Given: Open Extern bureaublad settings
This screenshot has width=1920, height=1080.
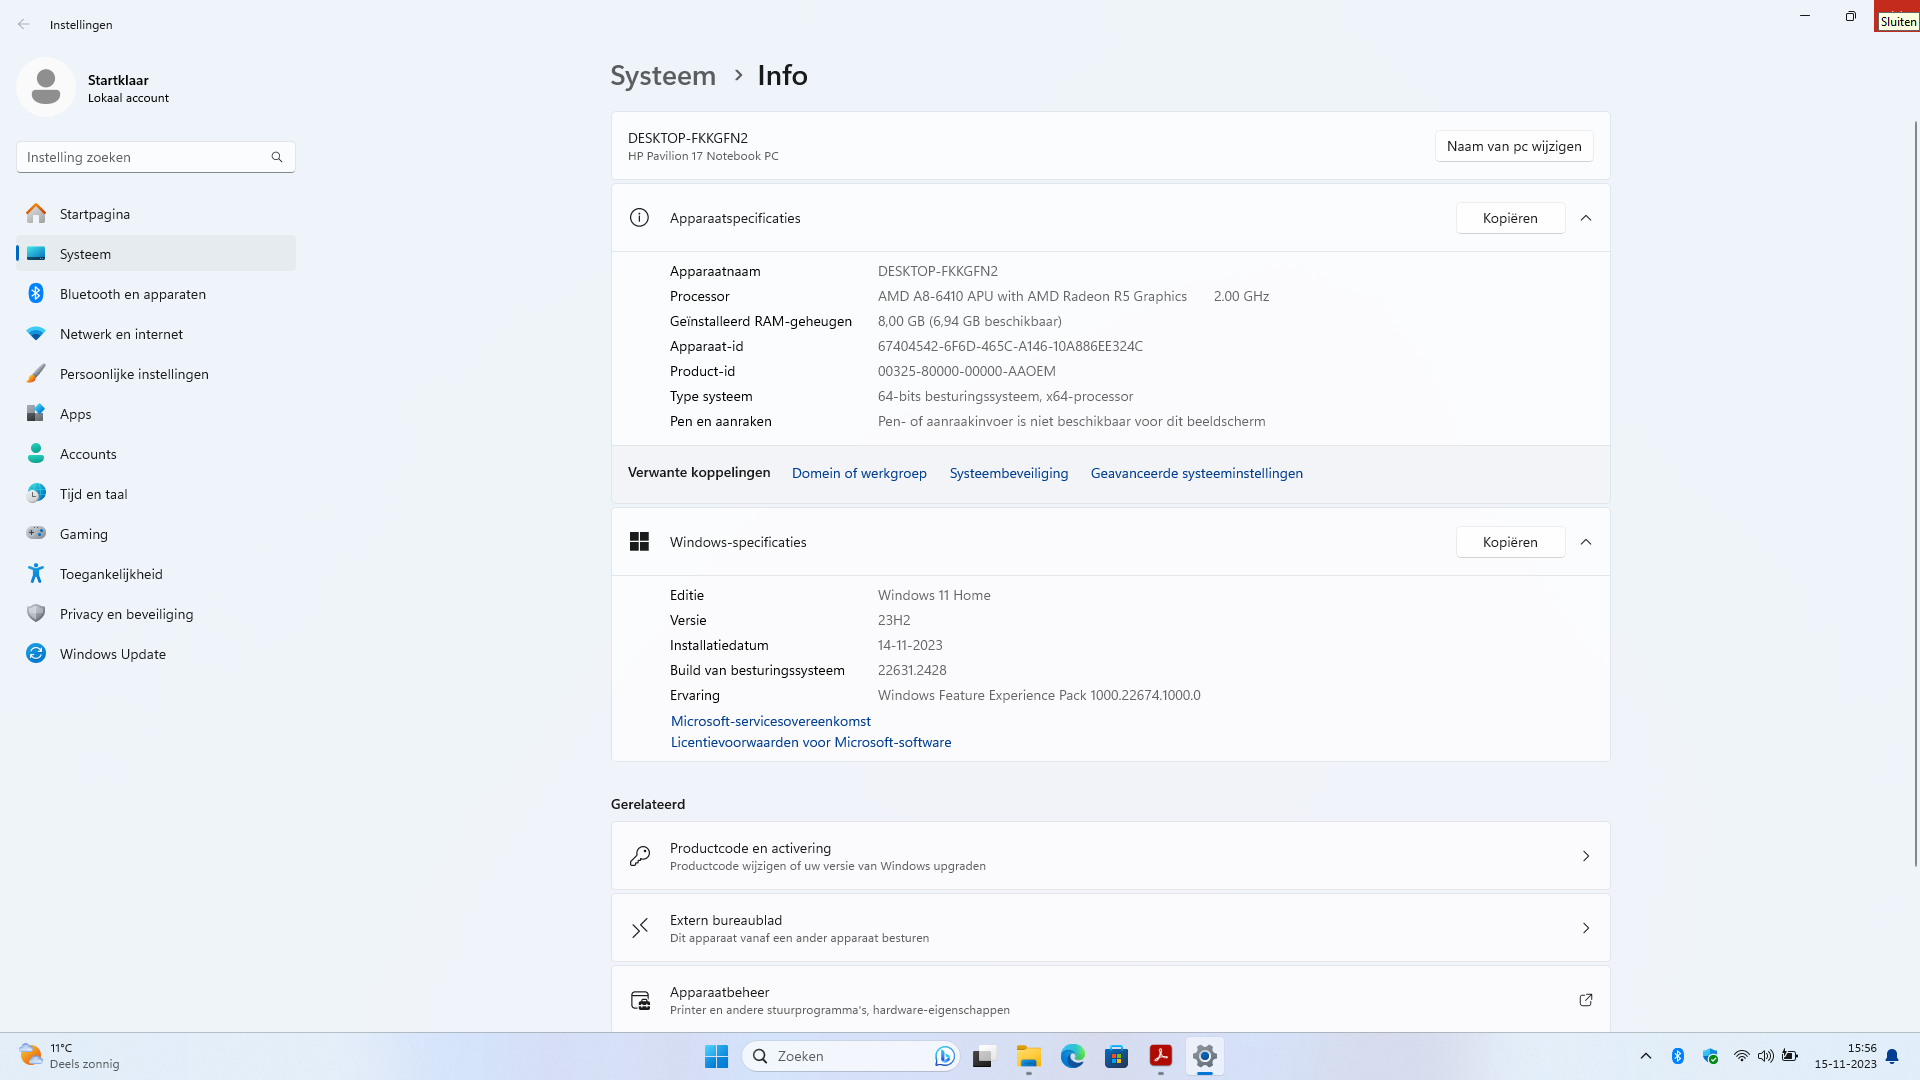Looking at the screenshot, I should point(1110,928).
